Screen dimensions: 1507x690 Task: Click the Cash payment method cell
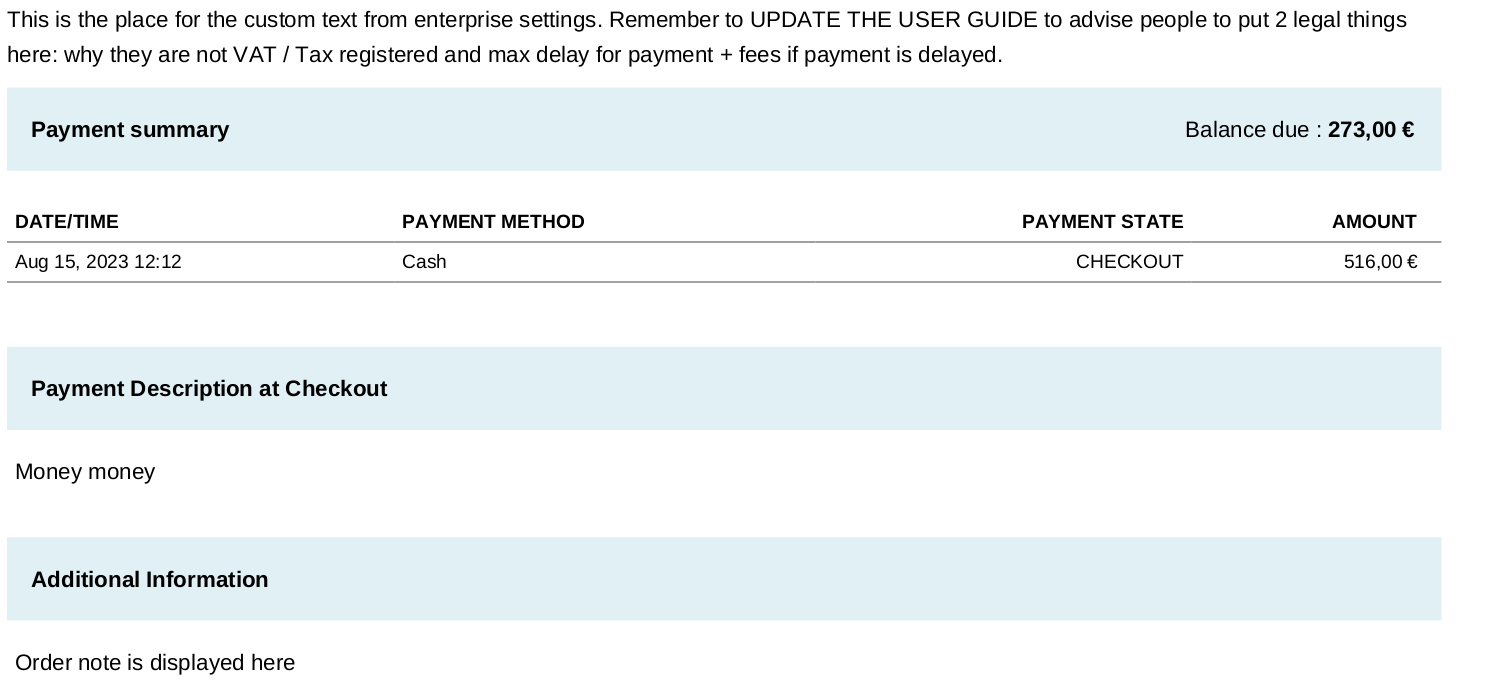(423, 261)
